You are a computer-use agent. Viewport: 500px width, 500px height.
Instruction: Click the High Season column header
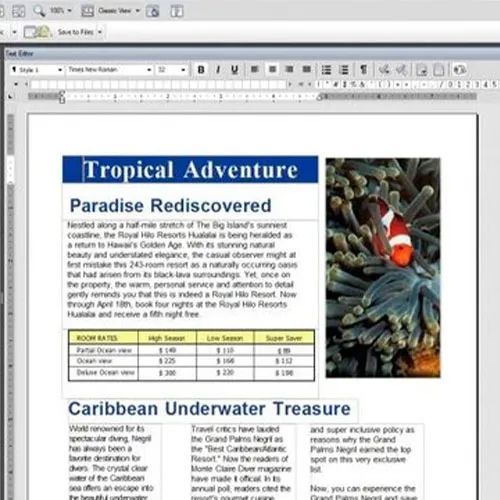(167, 338)
